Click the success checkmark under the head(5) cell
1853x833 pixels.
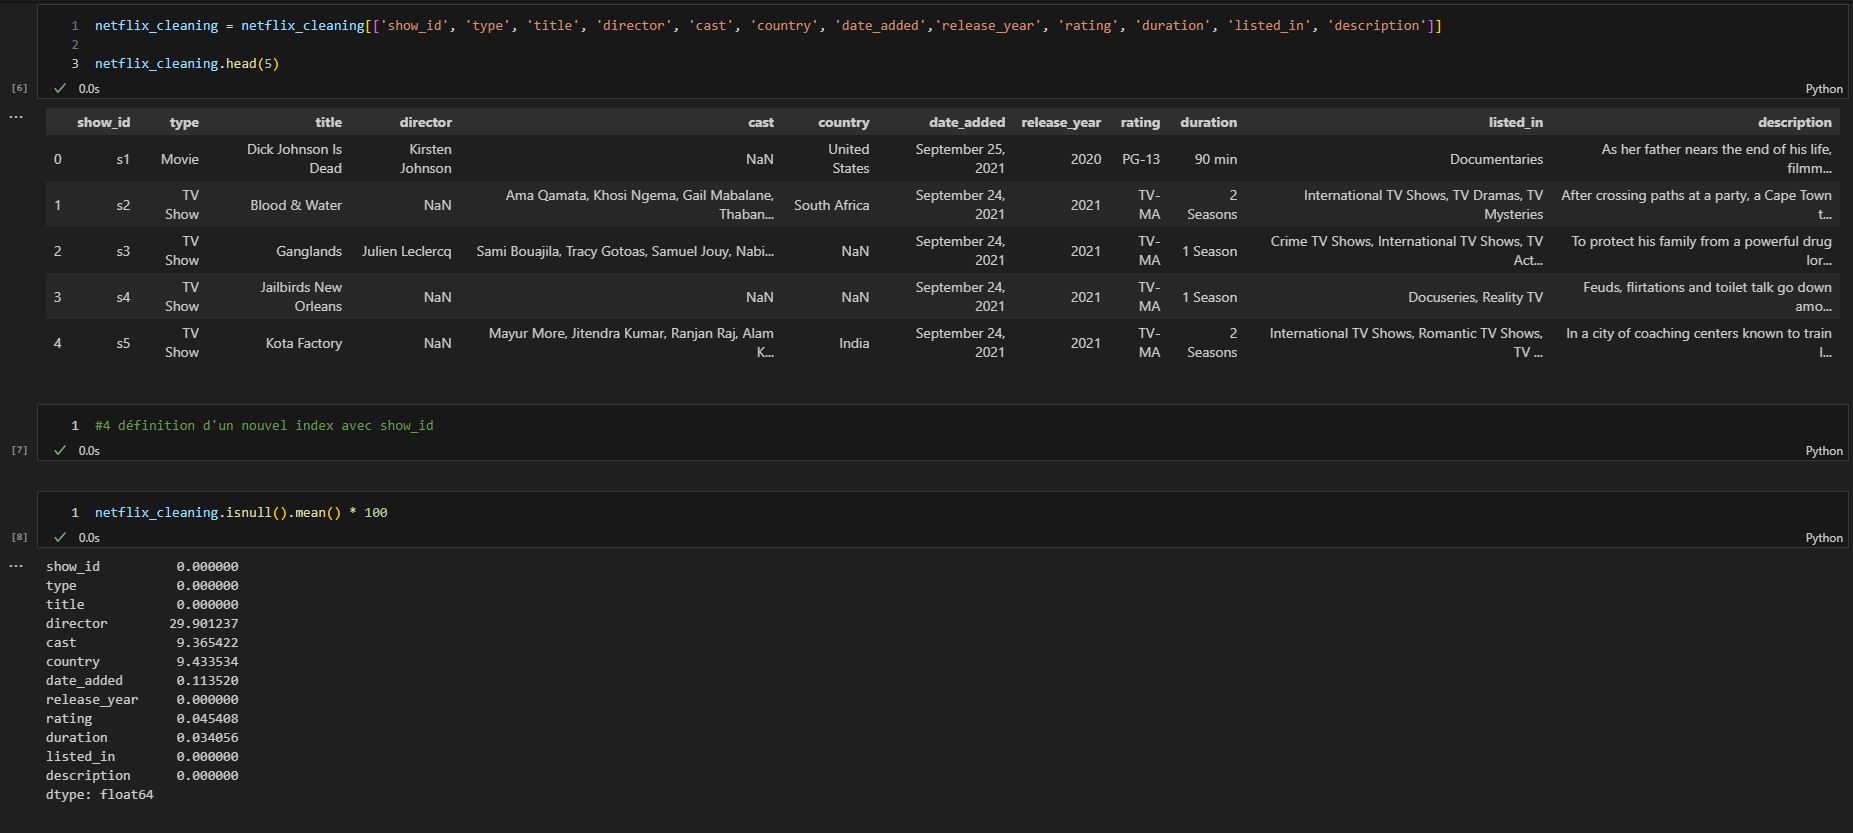point(60,89)
